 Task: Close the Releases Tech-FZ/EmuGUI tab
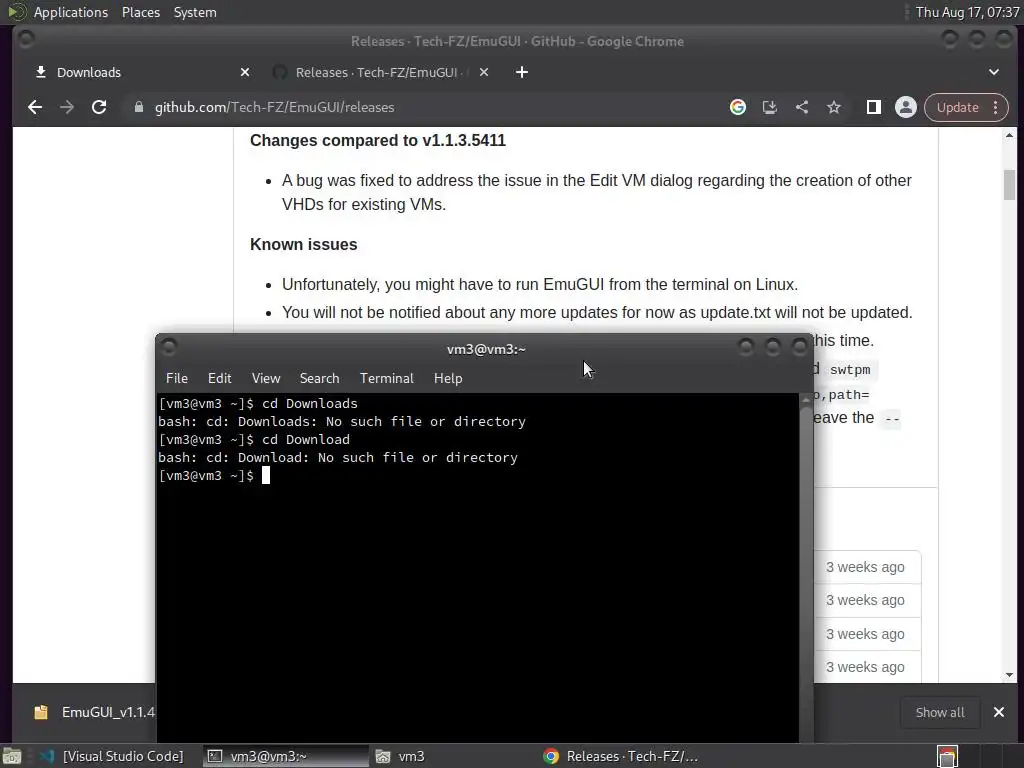484,72
